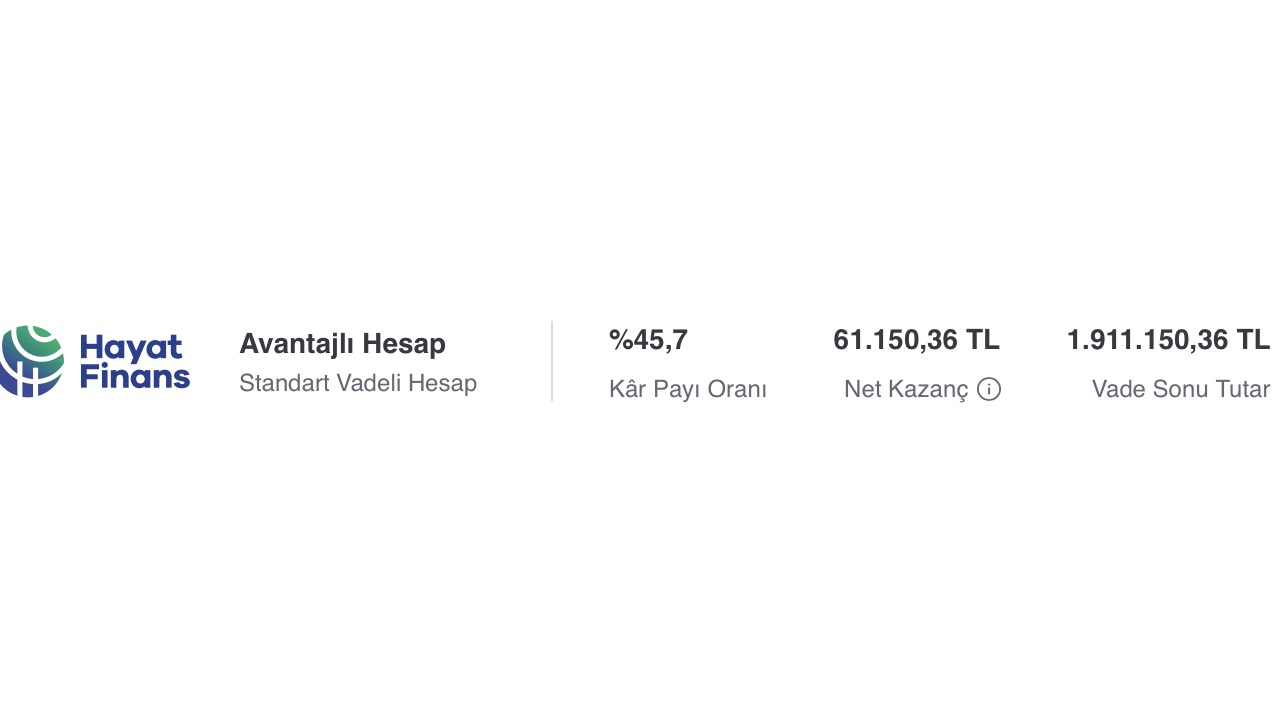Click the Vade Sonu Tutar label

tap(1181, 389)
